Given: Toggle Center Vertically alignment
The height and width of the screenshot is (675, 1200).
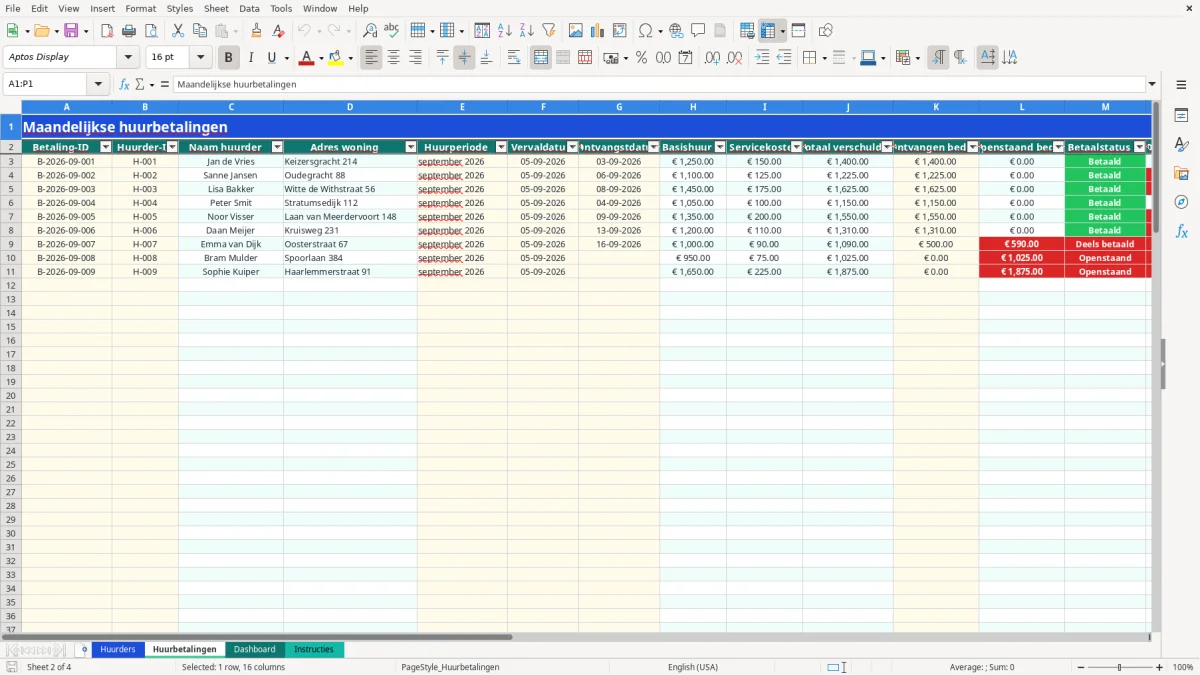Looking at the screenshot, I should point(464,58).
